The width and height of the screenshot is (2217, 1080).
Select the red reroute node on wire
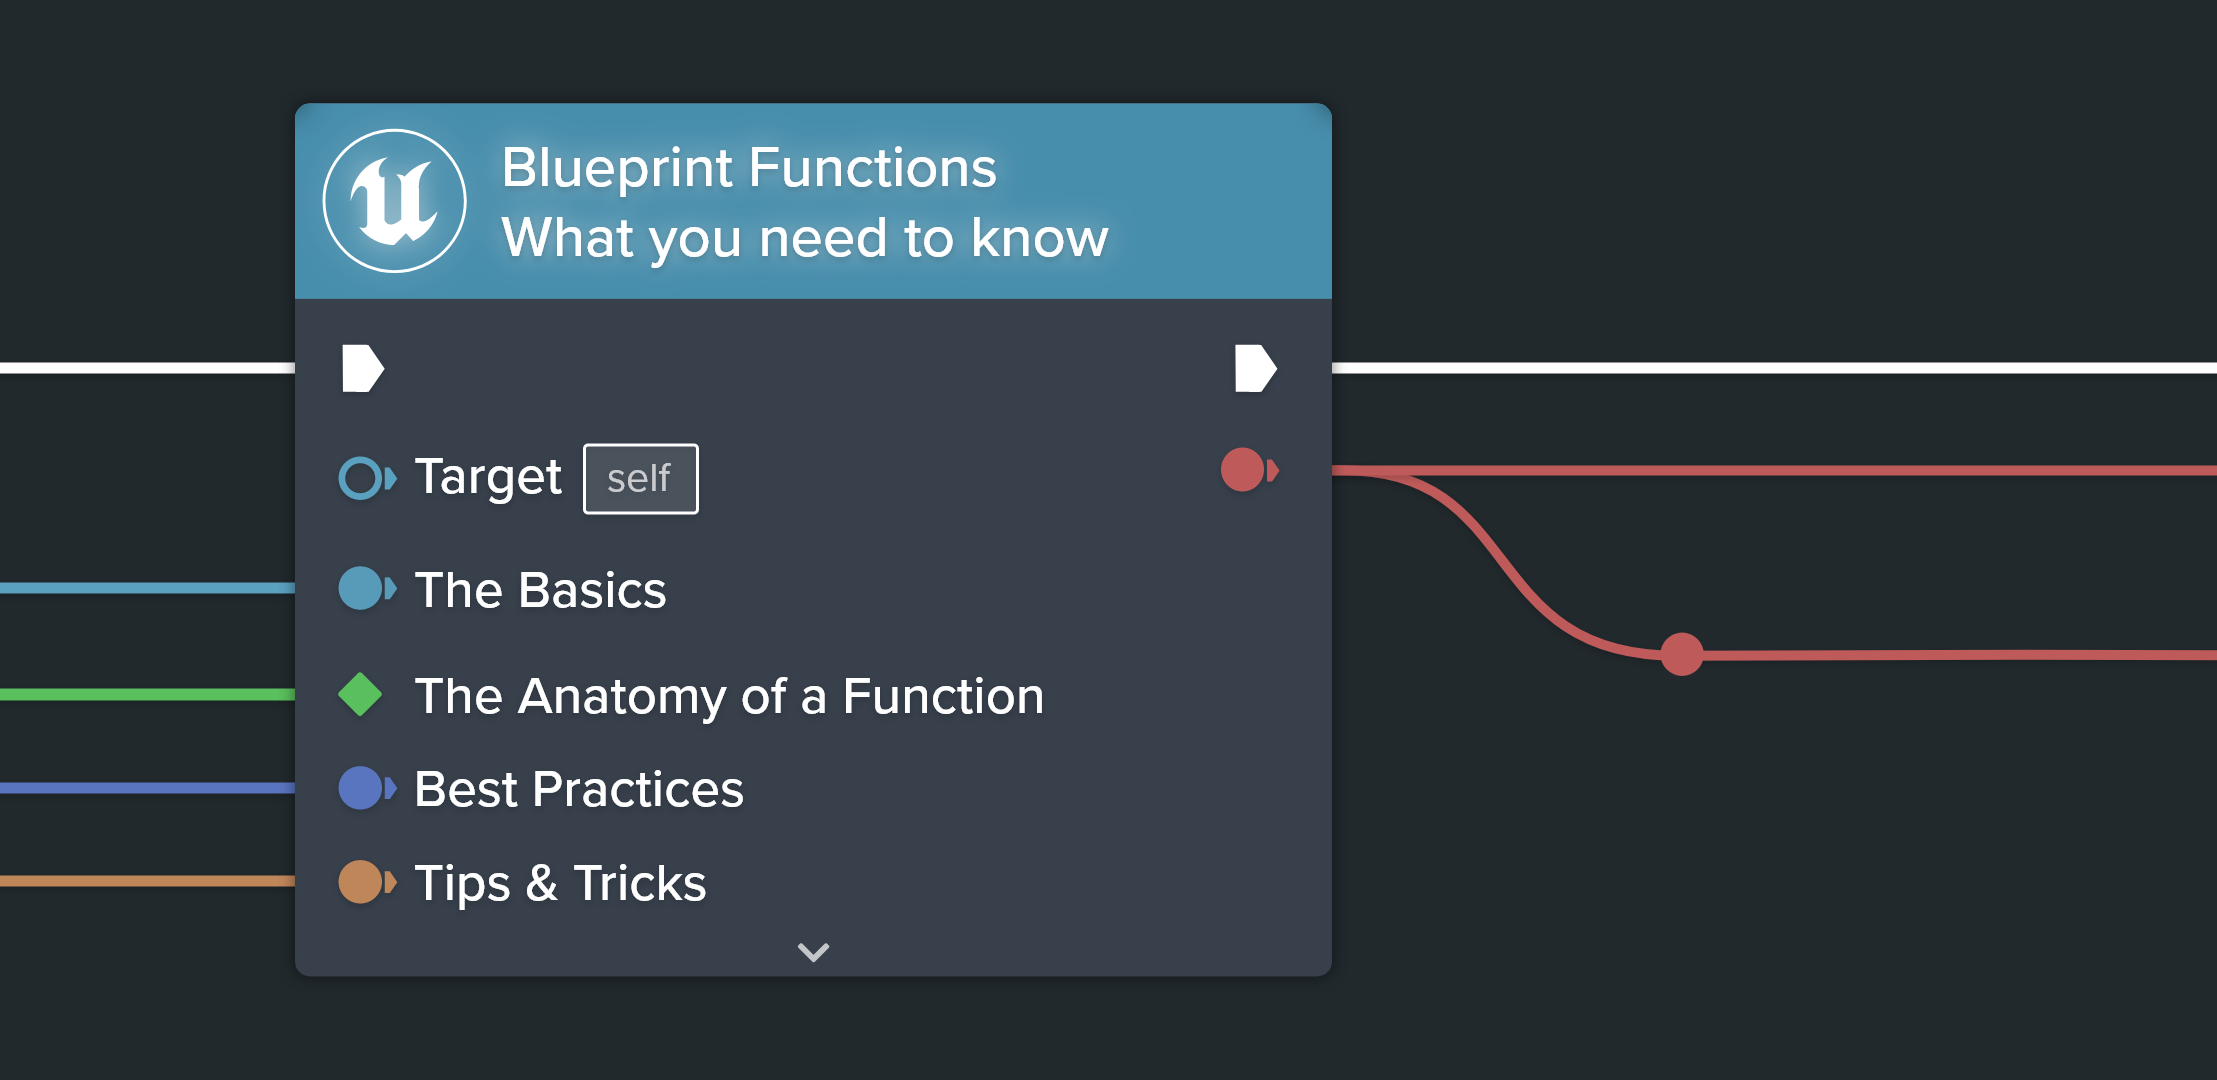click(1682, 654)
